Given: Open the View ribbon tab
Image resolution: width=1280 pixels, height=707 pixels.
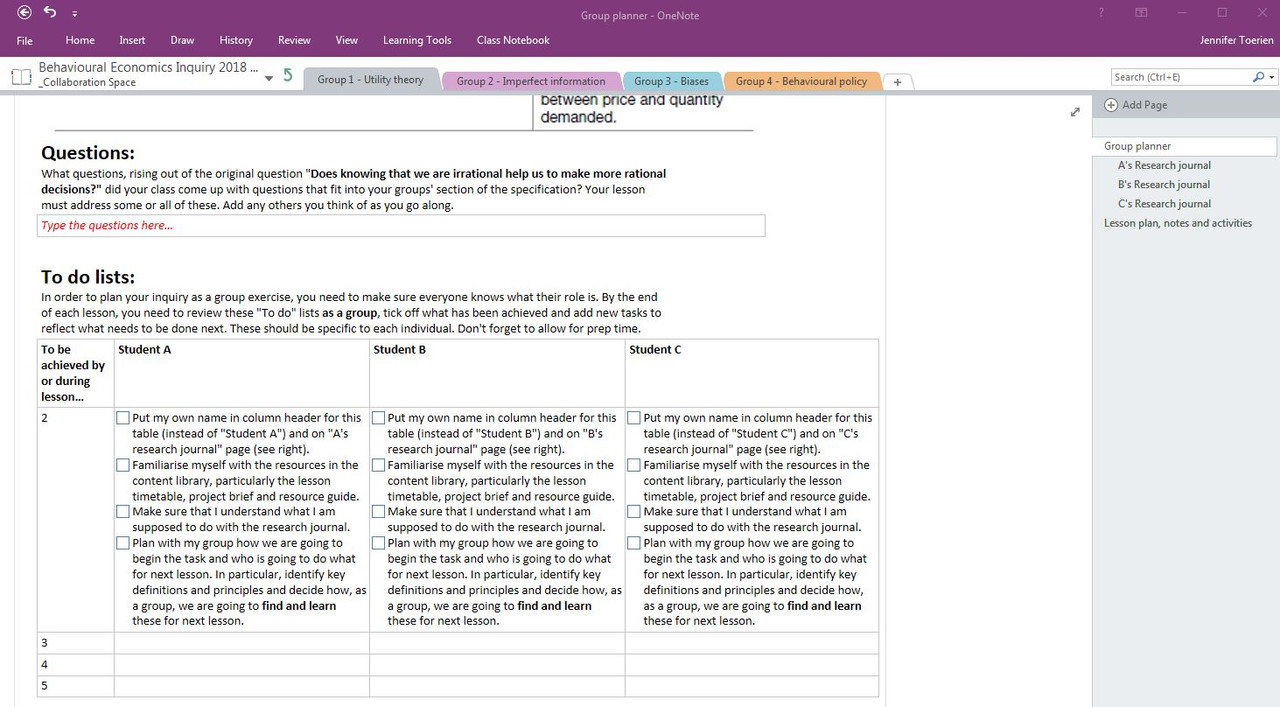Looking at the screenshot, I should pyautogui.click(x=347, y=40).
